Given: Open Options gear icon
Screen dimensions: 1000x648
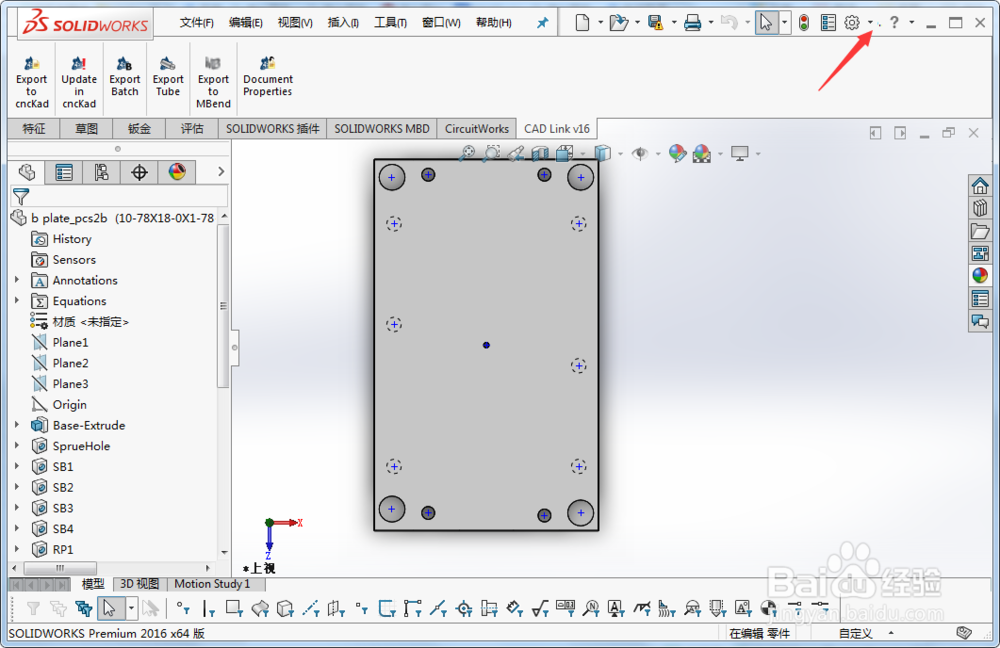Looking at the screenshot, I should click(x=851, y=23).
